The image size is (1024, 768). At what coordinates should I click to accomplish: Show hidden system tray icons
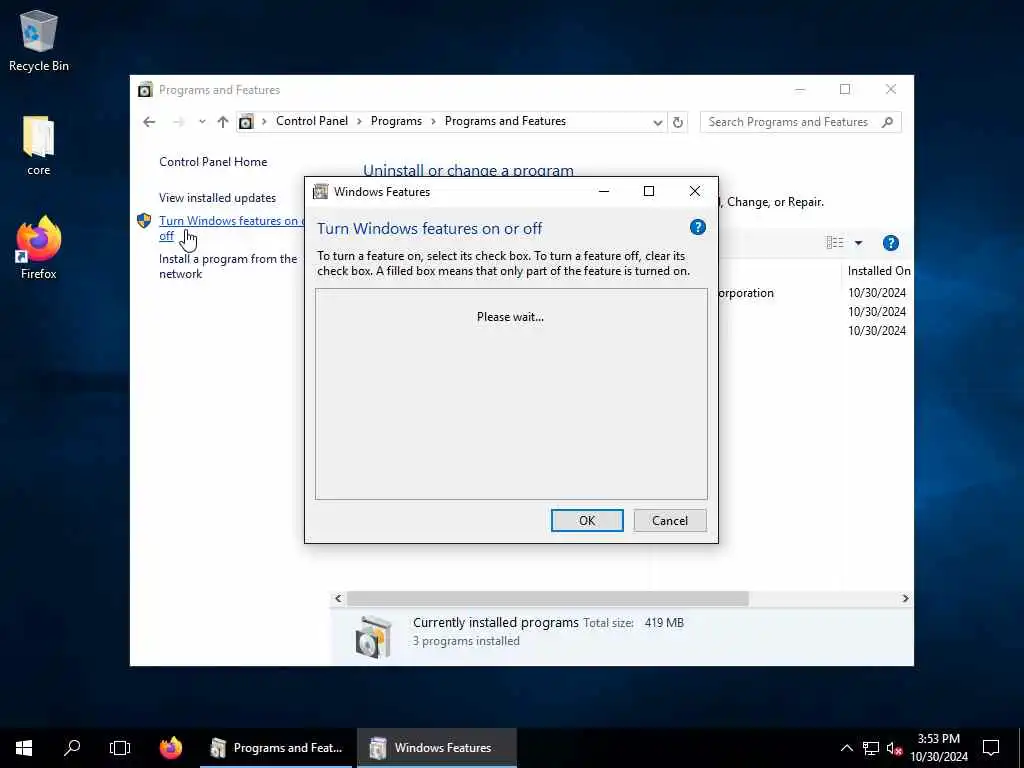[x=846, y=748]
